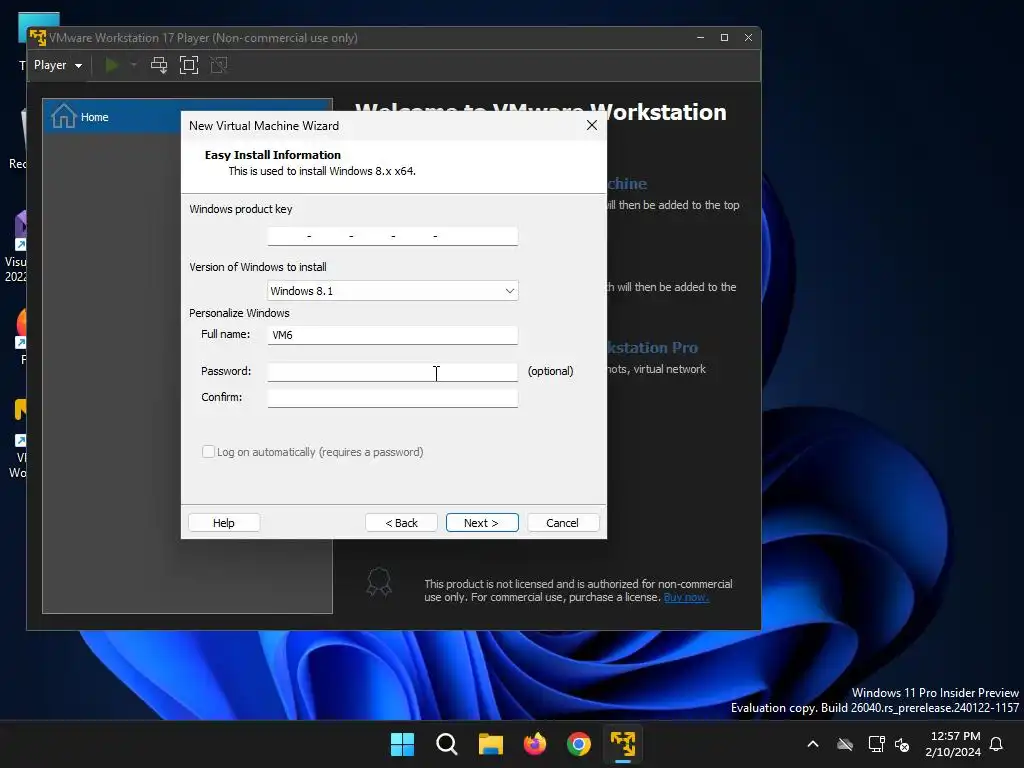Click the license ribbon badge icon
Image resolution: width=1024 pixels, height=768 pixels.
coord(379,581)
